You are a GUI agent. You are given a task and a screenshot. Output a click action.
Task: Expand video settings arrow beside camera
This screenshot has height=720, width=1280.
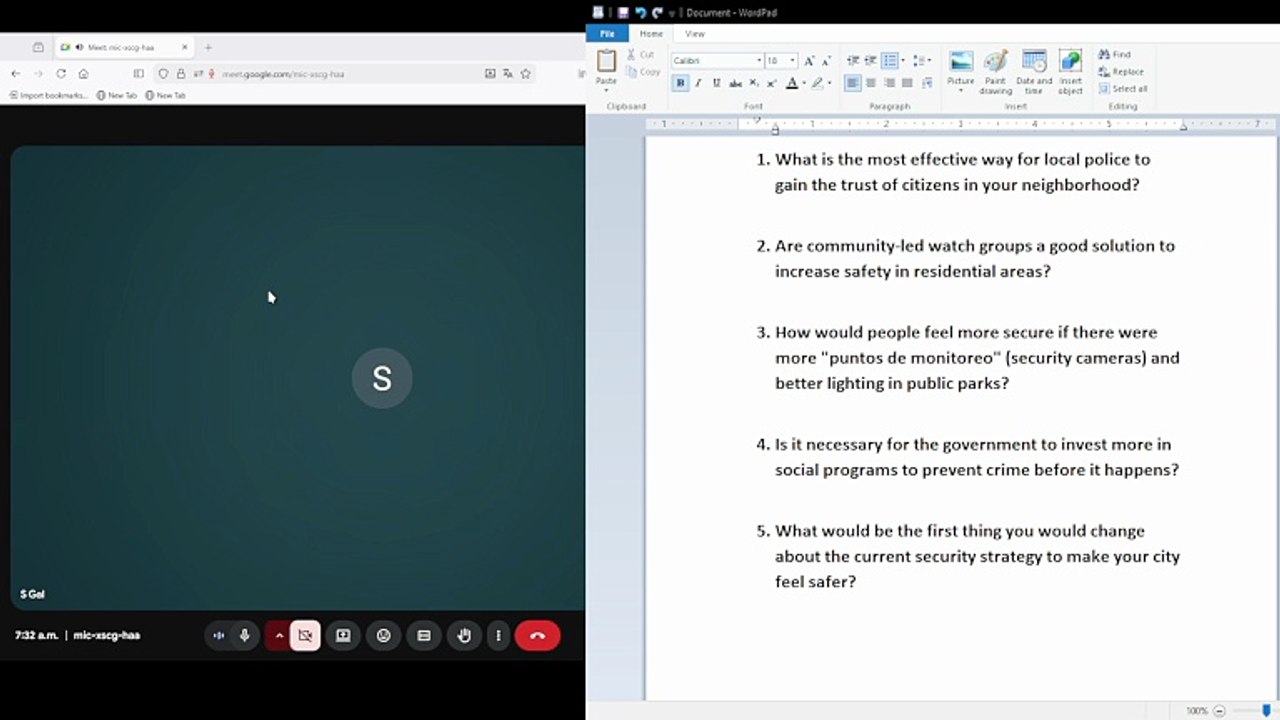pos(278,635)
